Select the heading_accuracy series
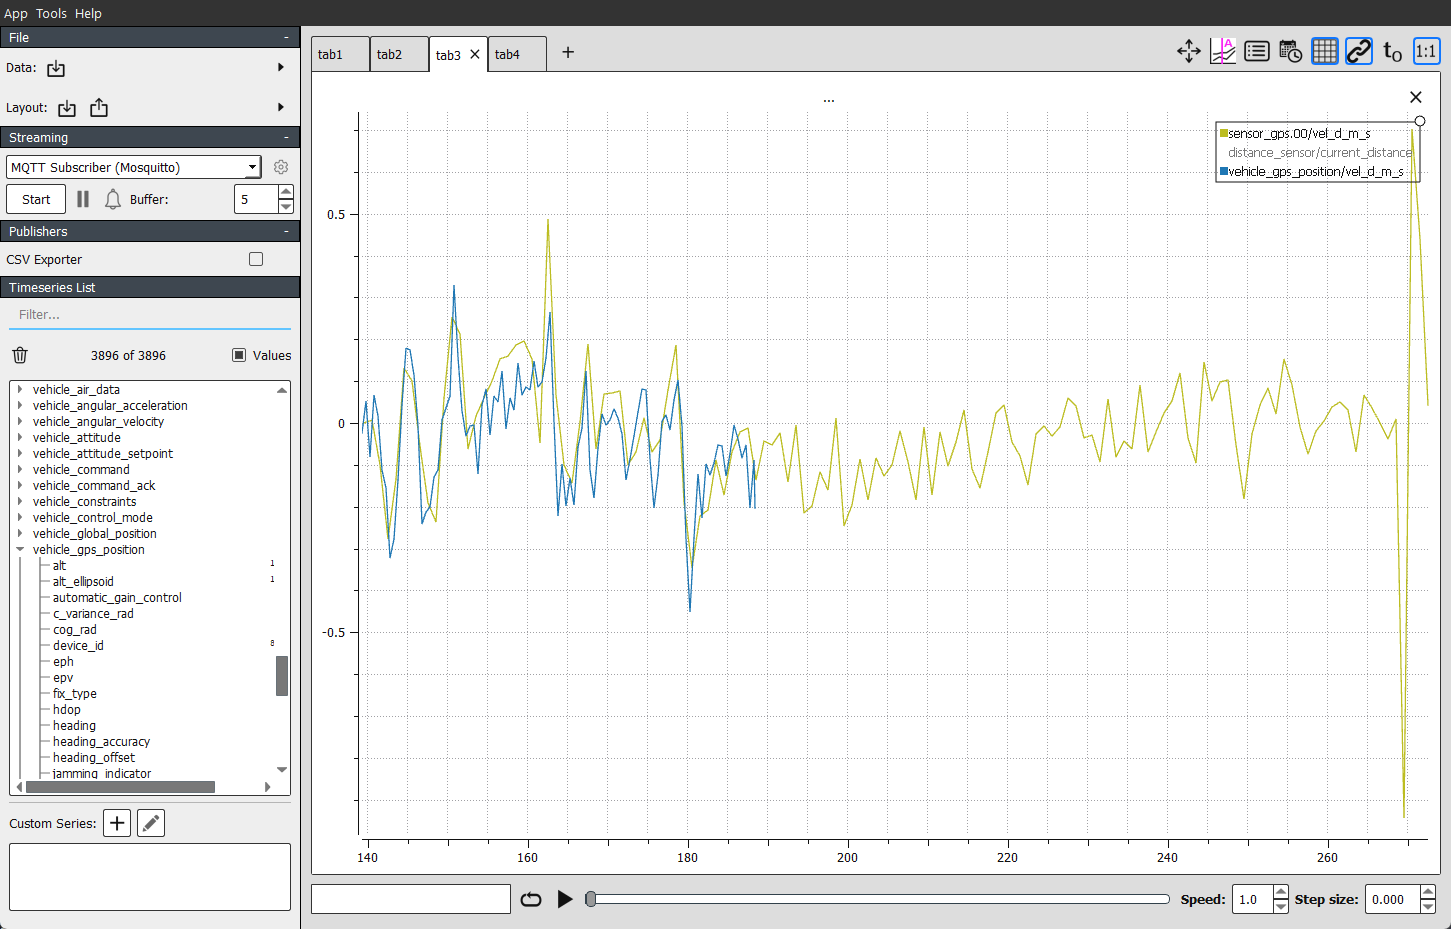This screenshot has width=1451, height=929. coord(101,741)
